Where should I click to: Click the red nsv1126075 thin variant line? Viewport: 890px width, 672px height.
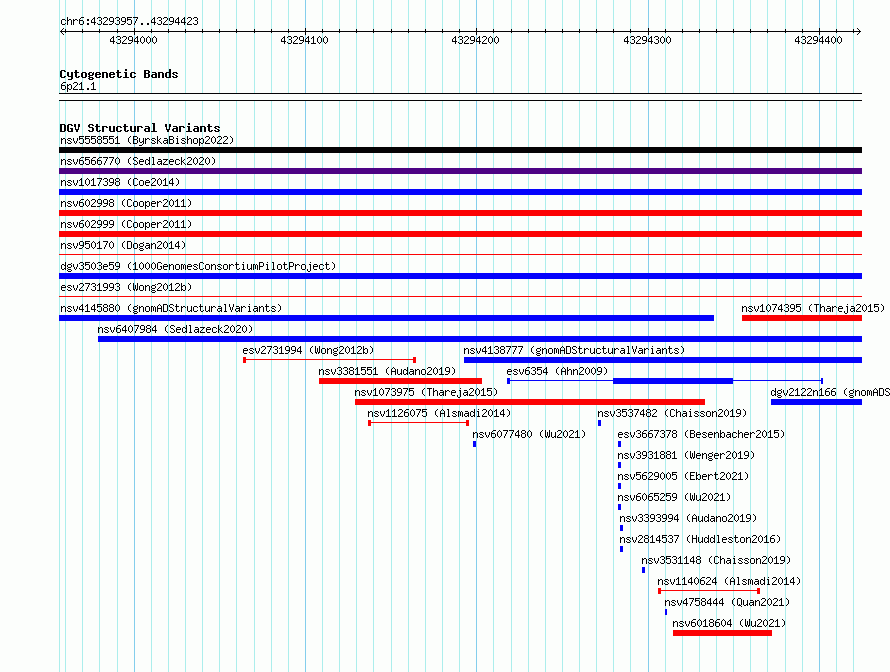418,423
